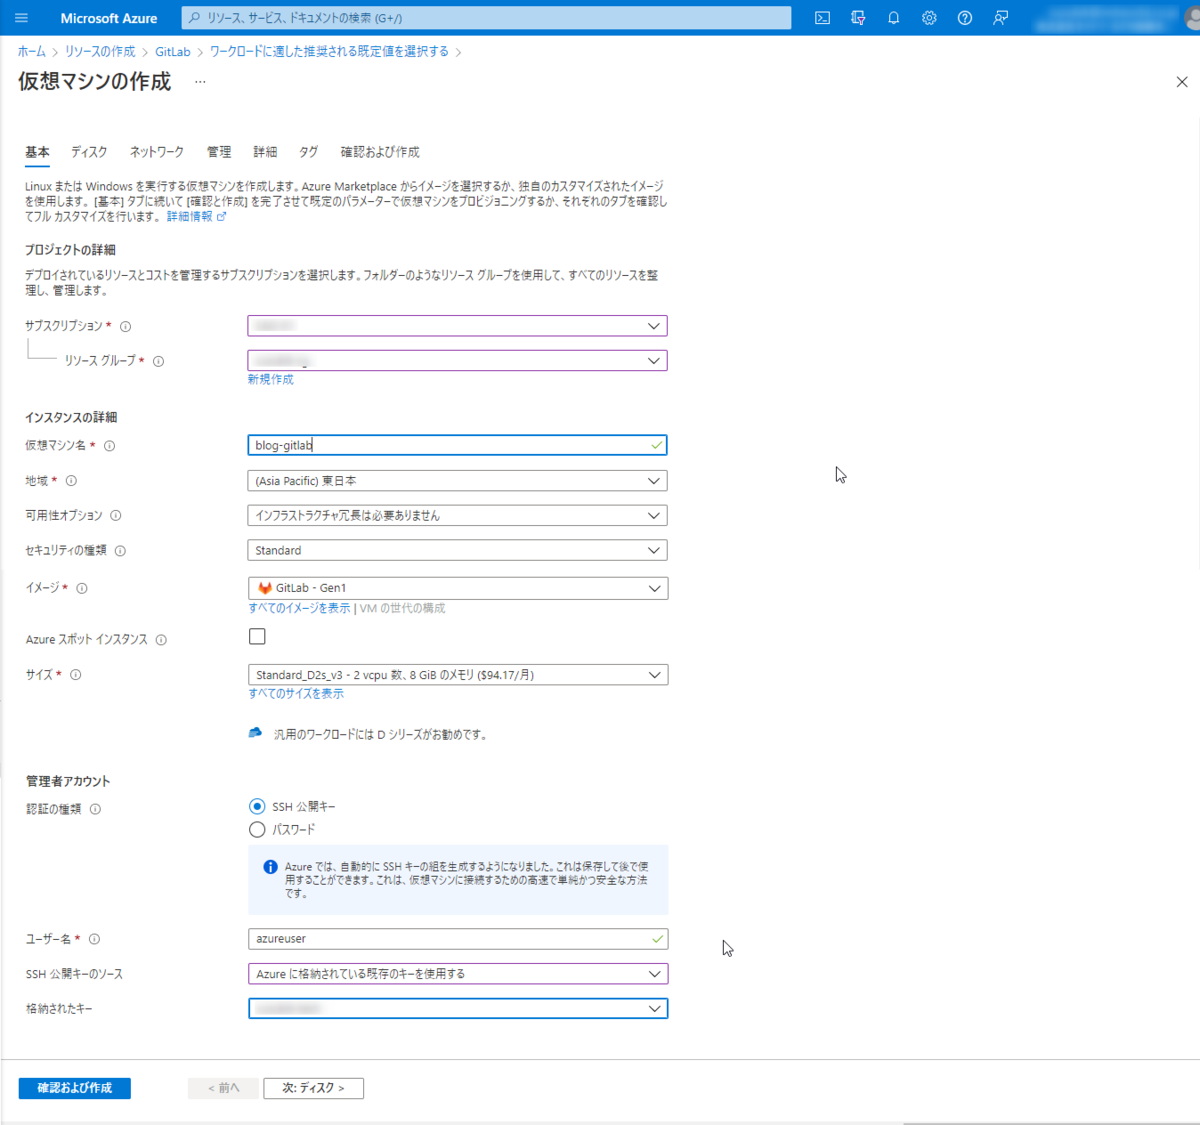Image resolution: width=1200 pixels, height=1125 pixels.
Task: Open the portal settings gear
Action: coord(928,17)
